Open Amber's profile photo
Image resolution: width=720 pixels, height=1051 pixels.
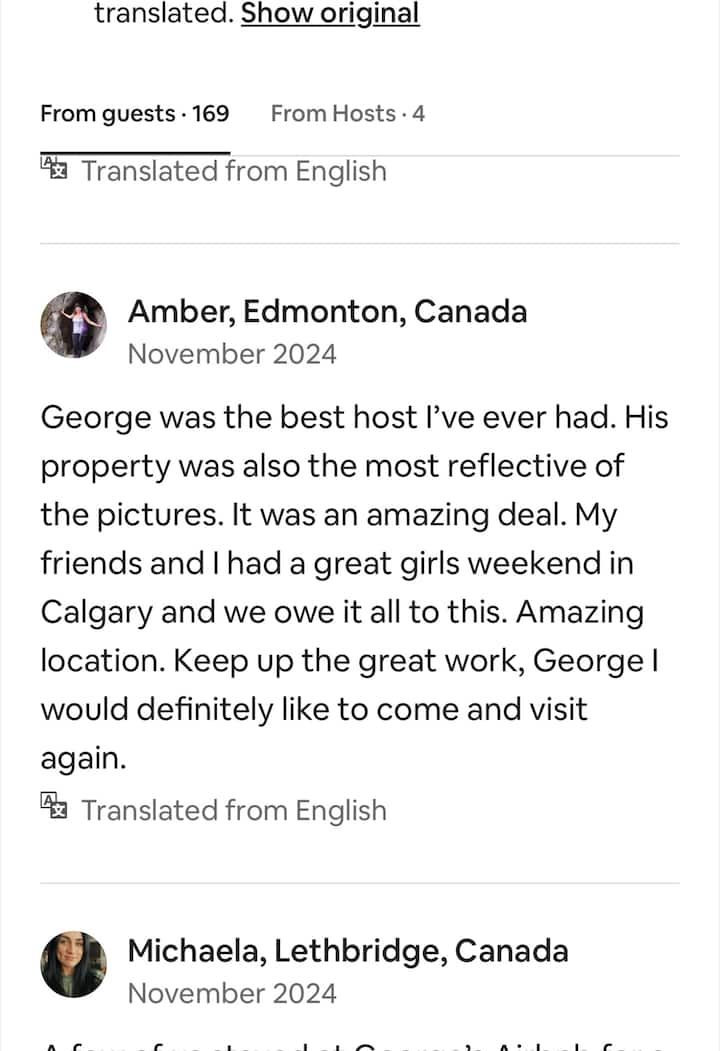click(x=73, y=325)
